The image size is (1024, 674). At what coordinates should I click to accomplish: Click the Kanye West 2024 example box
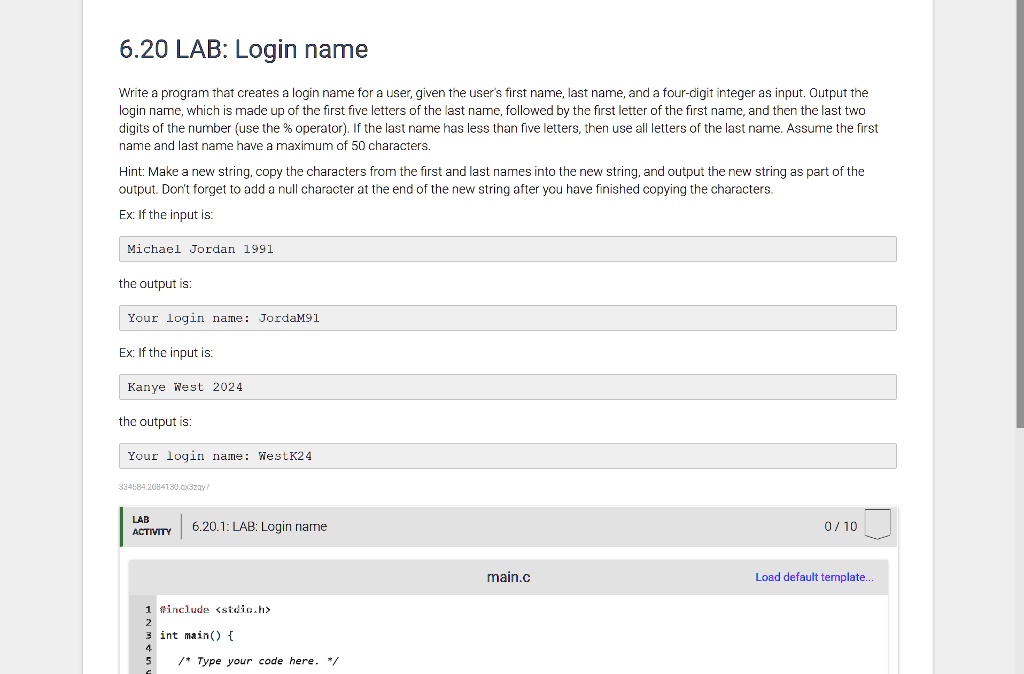tap(507, 386)
